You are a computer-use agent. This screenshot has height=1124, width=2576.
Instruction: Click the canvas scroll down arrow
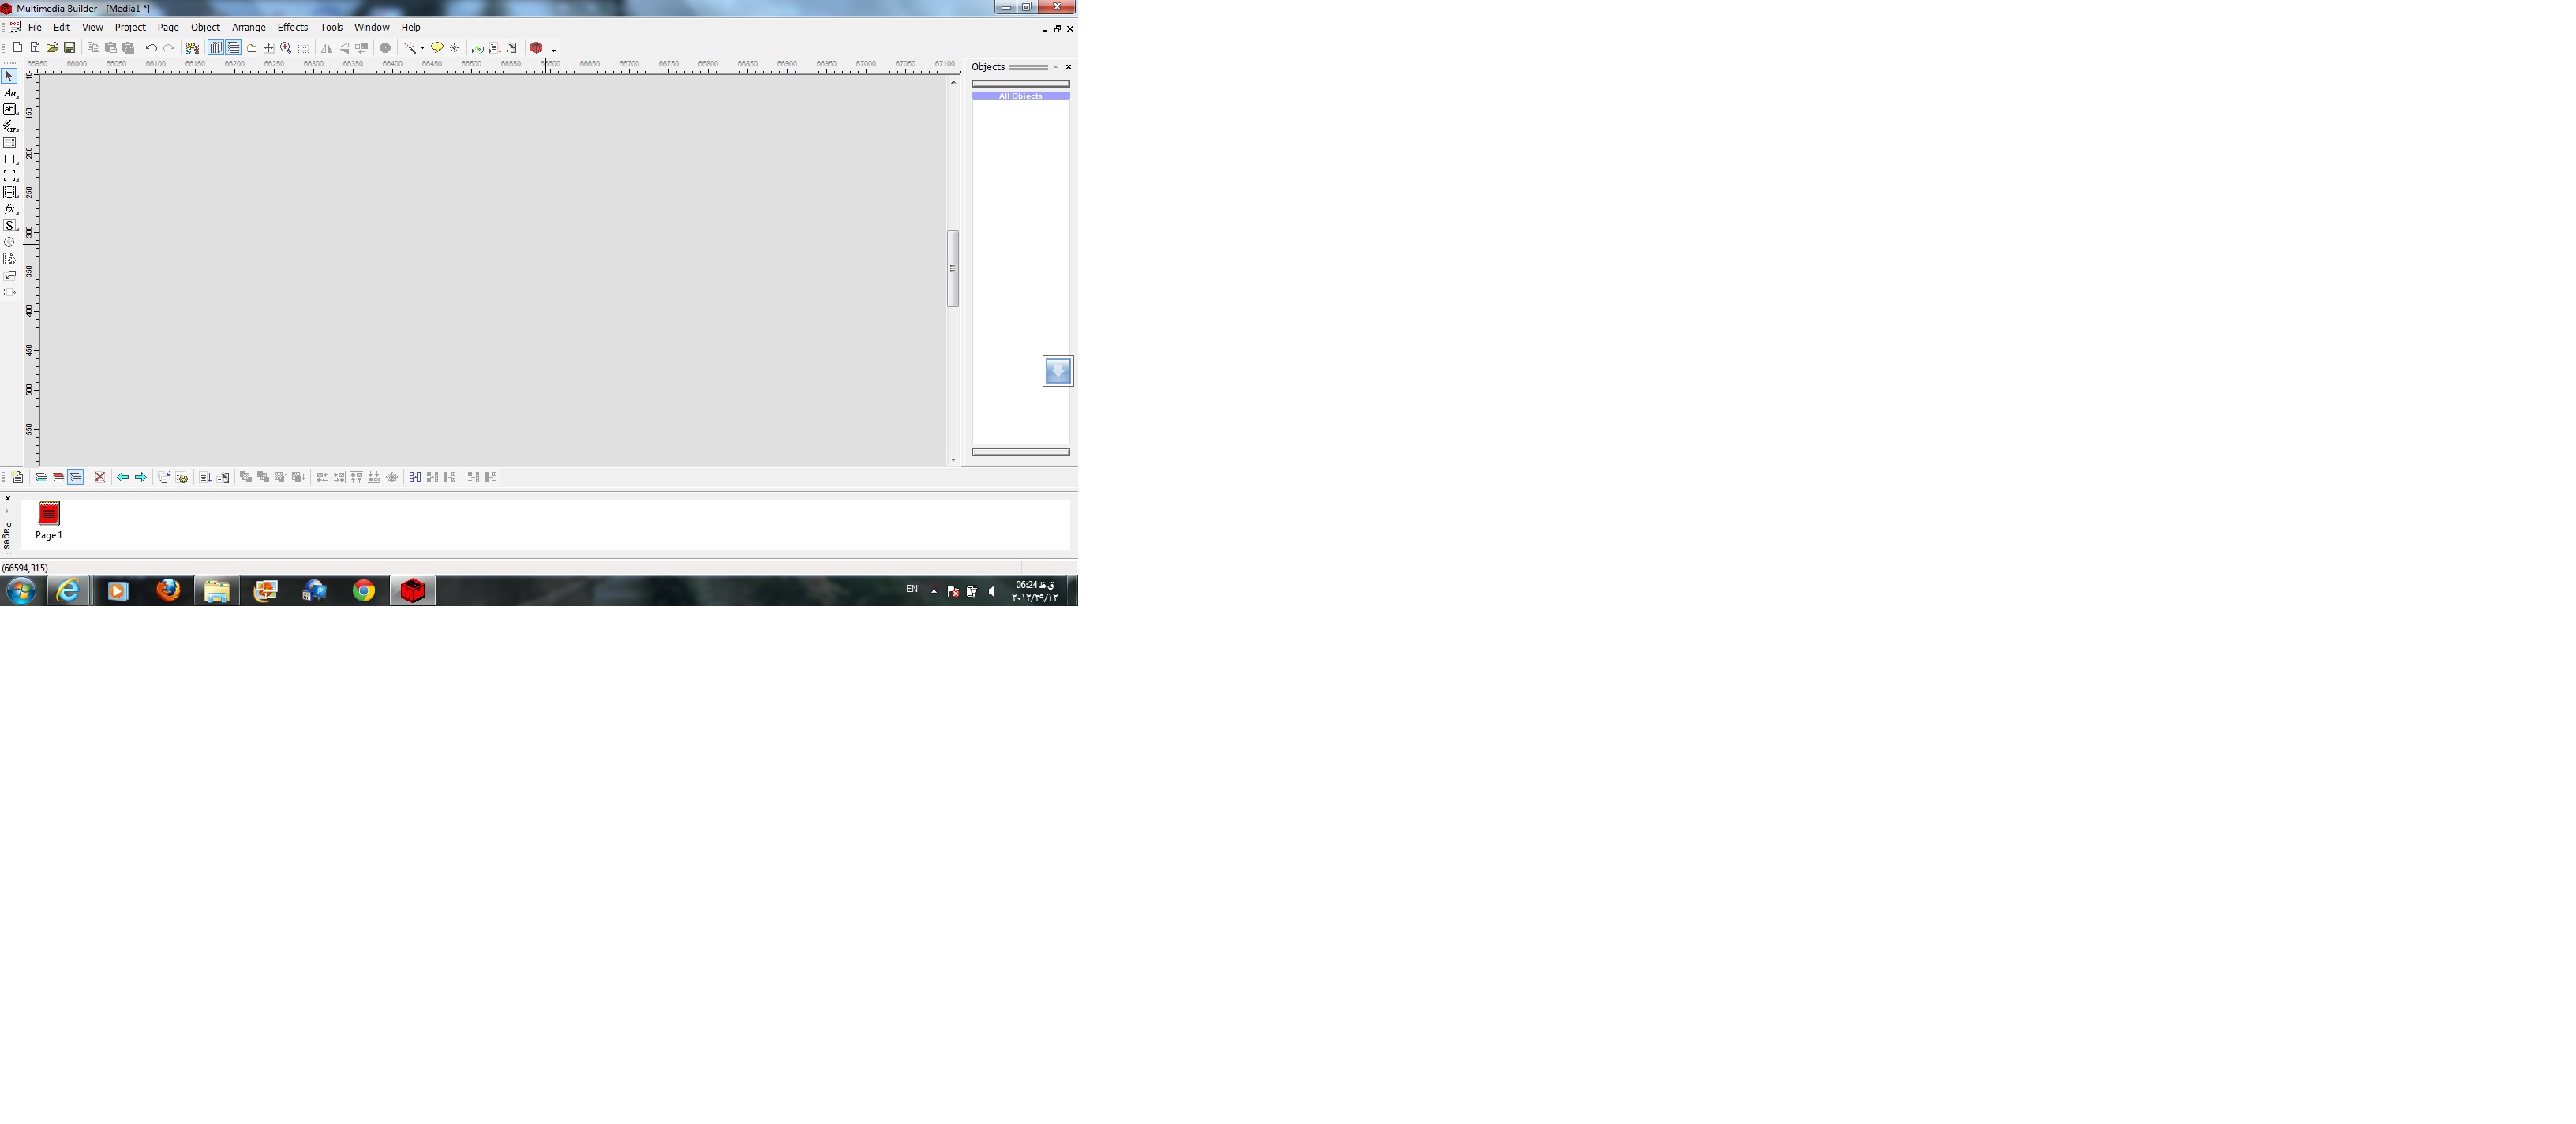click(953, 459)
